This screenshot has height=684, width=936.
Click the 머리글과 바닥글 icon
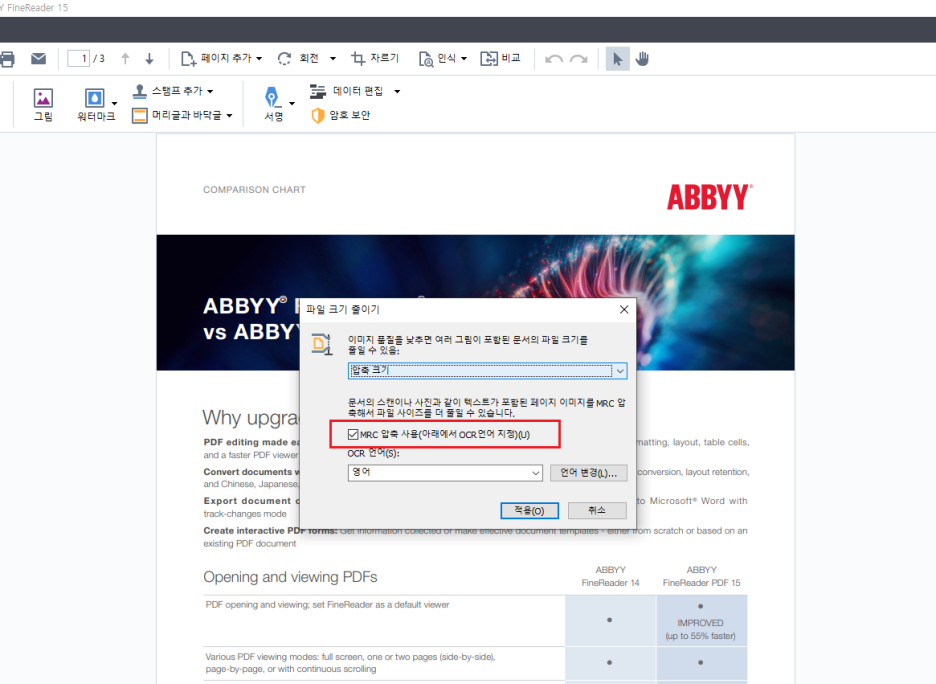click(x=139, y=115)
